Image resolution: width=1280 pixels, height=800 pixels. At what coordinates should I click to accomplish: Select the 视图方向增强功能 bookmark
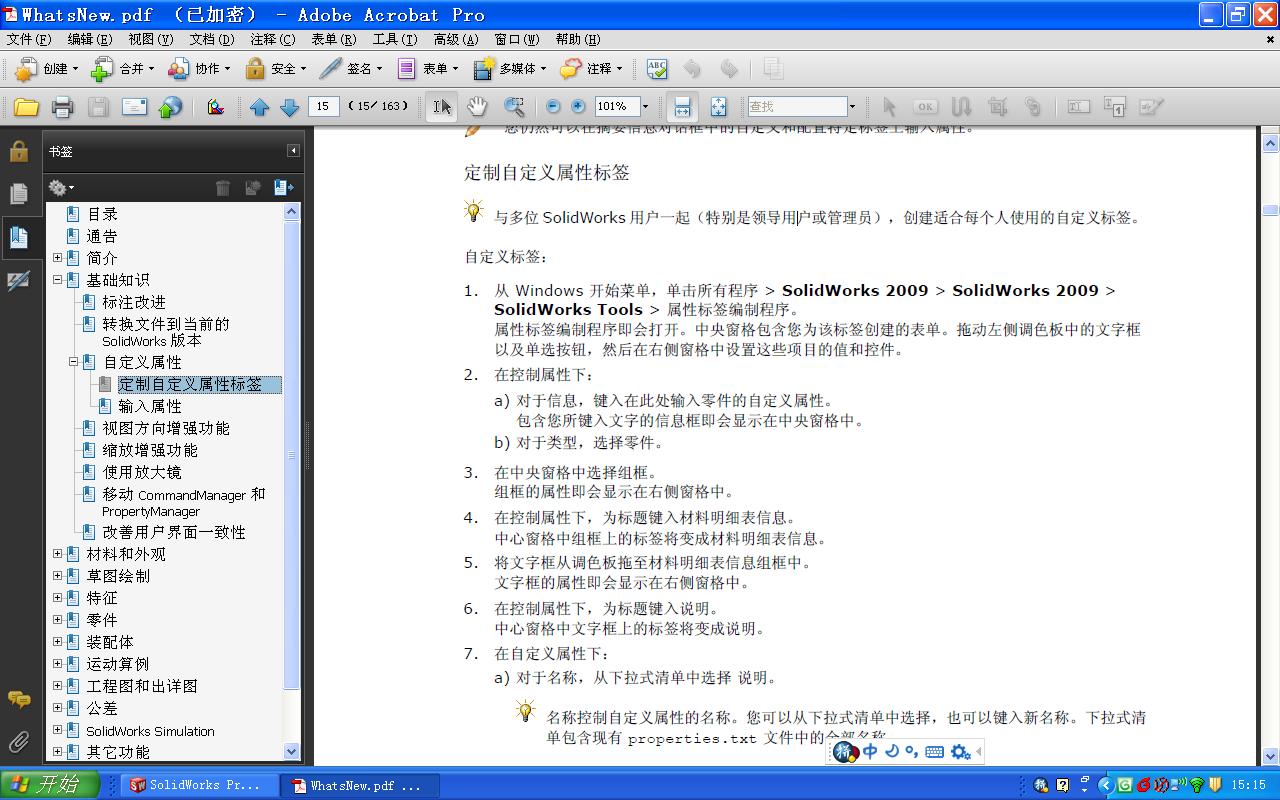pos(166,428)
